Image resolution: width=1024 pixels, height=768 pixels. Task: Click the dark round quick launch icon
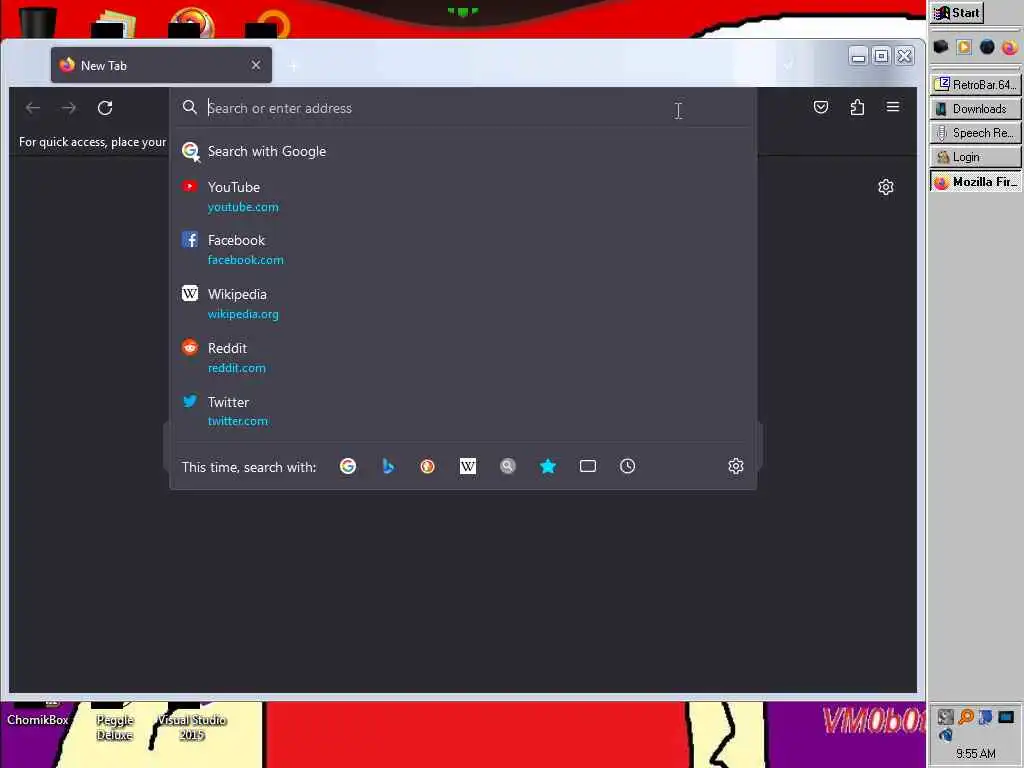click(x=987, y=47)
